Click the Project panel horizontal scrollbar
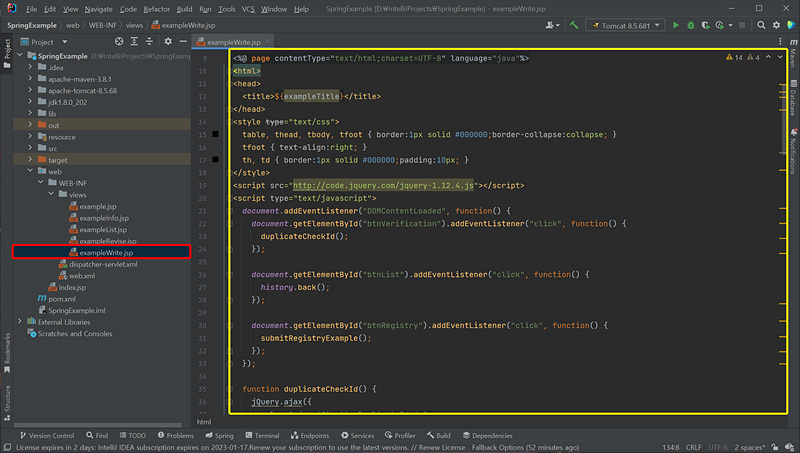 click(x=97, y=424)
